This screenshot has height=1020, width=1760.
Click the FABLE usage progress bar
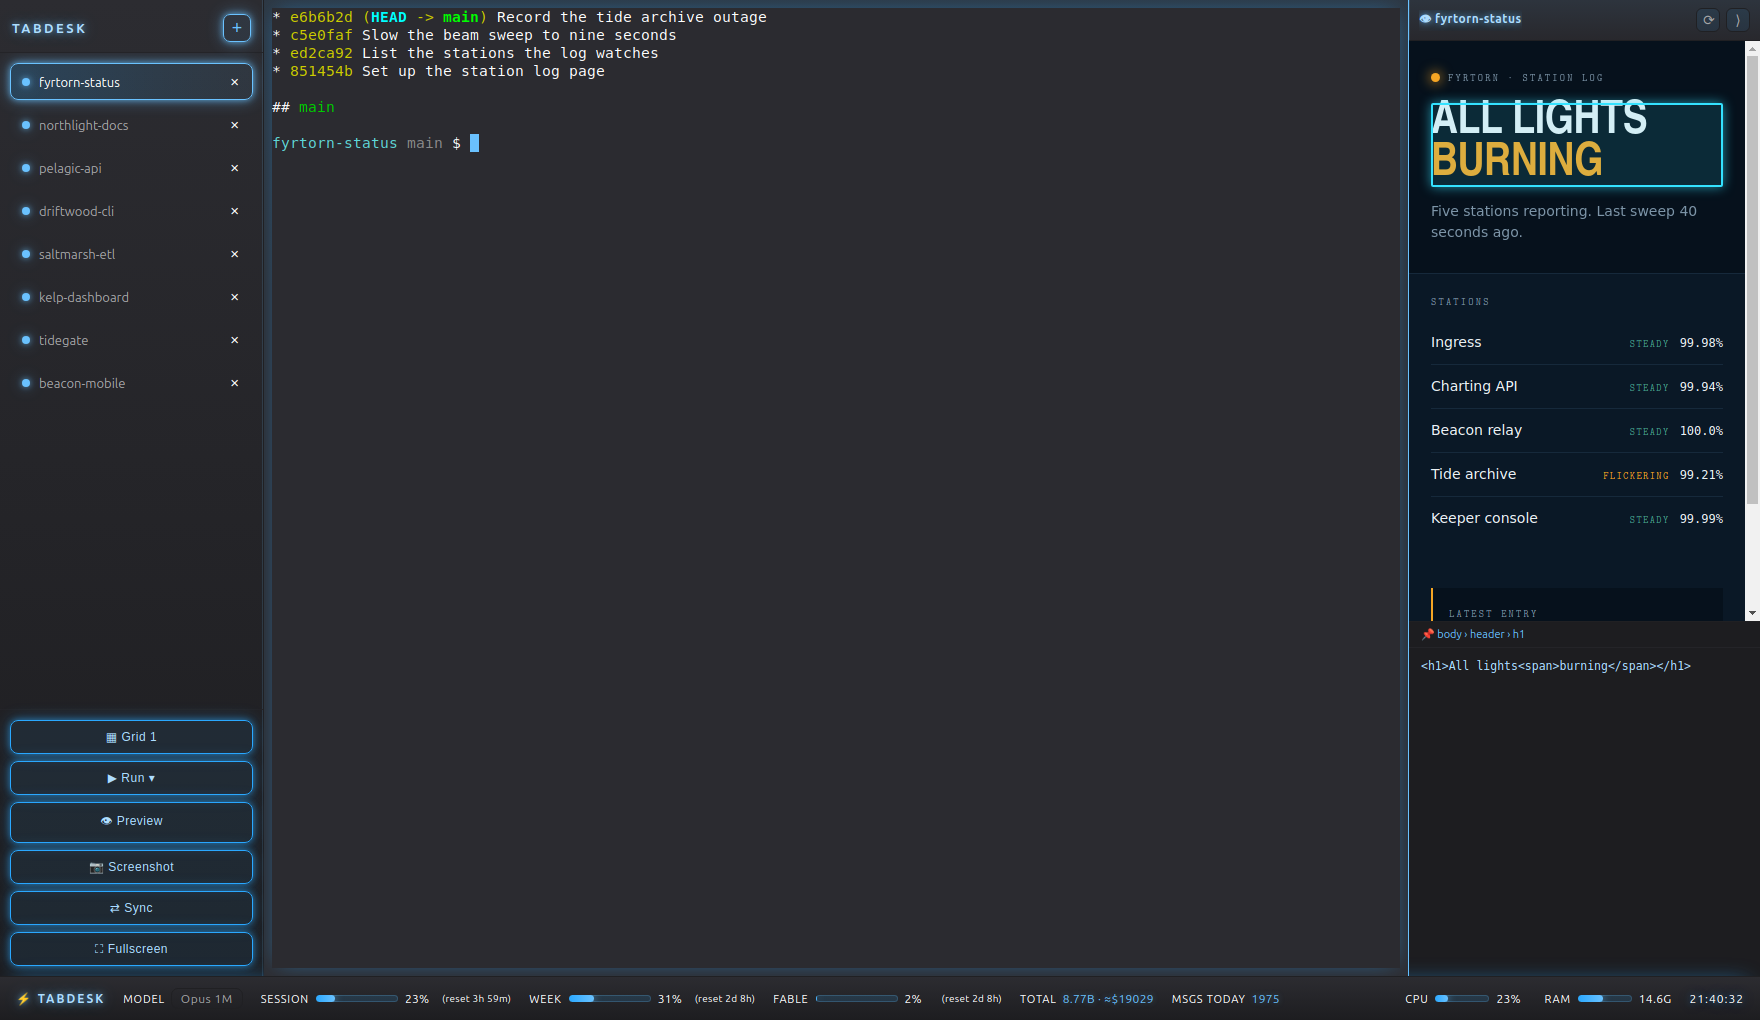pos(856,998)
